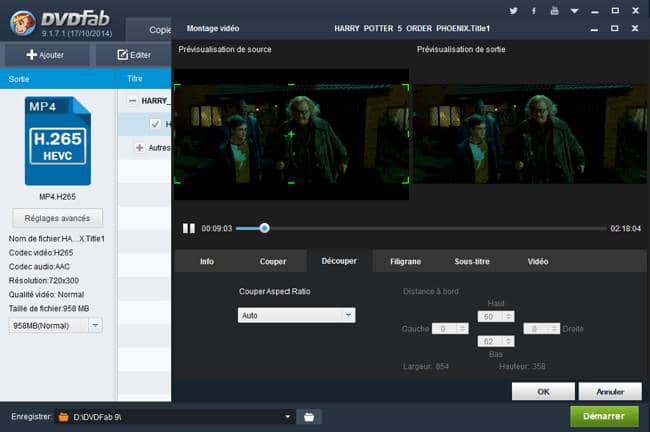650x432 pixels.
Task: Click the Taille de fichier:958 MB text
Action: pyautogui.click(x=49, y=308)
